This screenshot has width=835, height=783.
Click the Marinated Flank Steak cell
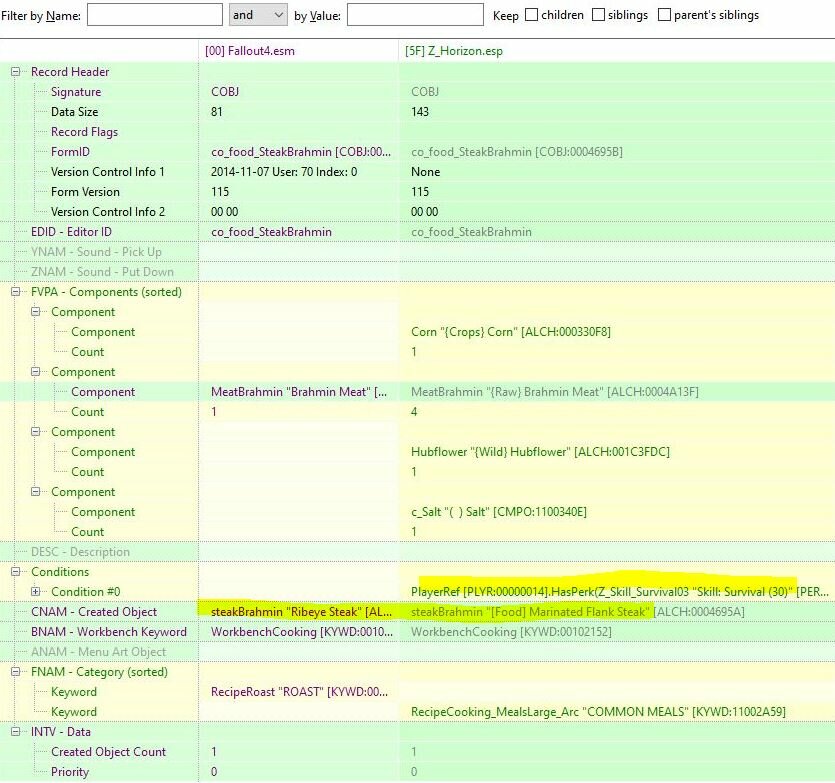577,611
